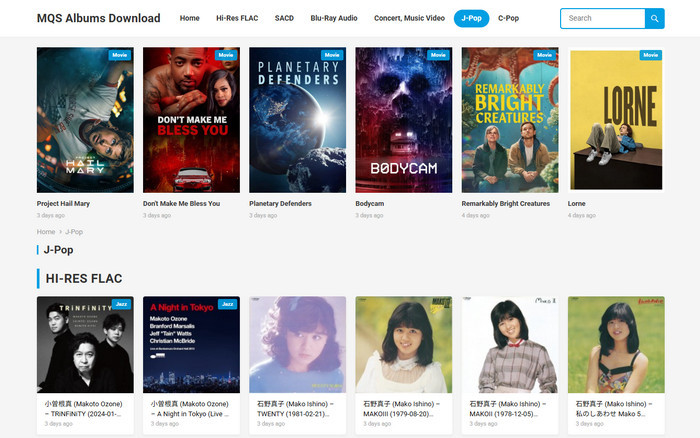Image resolution: width=700 pixels, height=438 pixels.
Task: Click the search magnifier icon button
Action: coord(654,18)
